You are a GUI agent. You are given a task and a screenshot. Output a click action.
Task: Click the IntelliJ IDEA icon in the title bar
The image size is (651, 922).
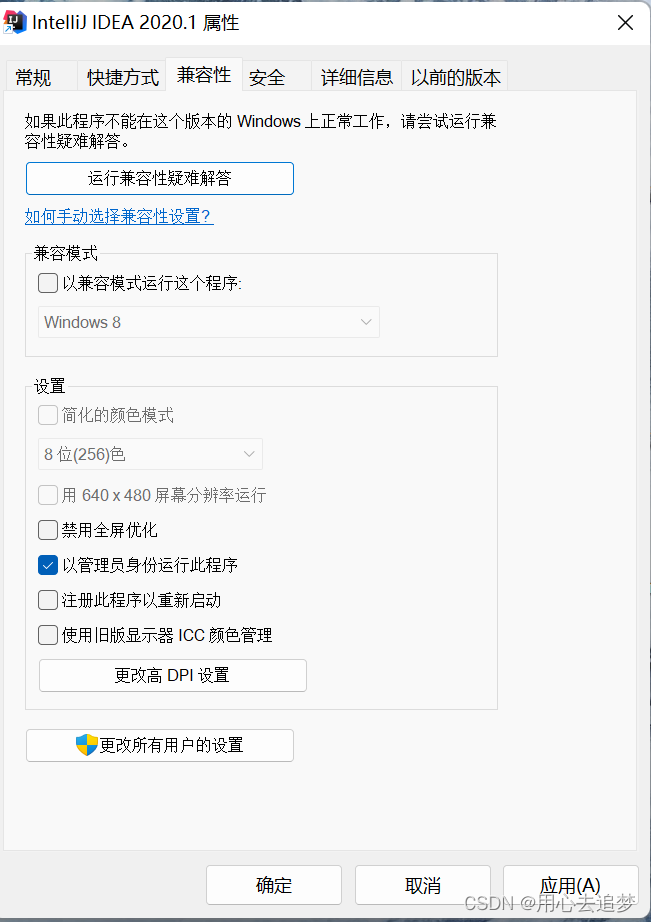coord(17,21)
